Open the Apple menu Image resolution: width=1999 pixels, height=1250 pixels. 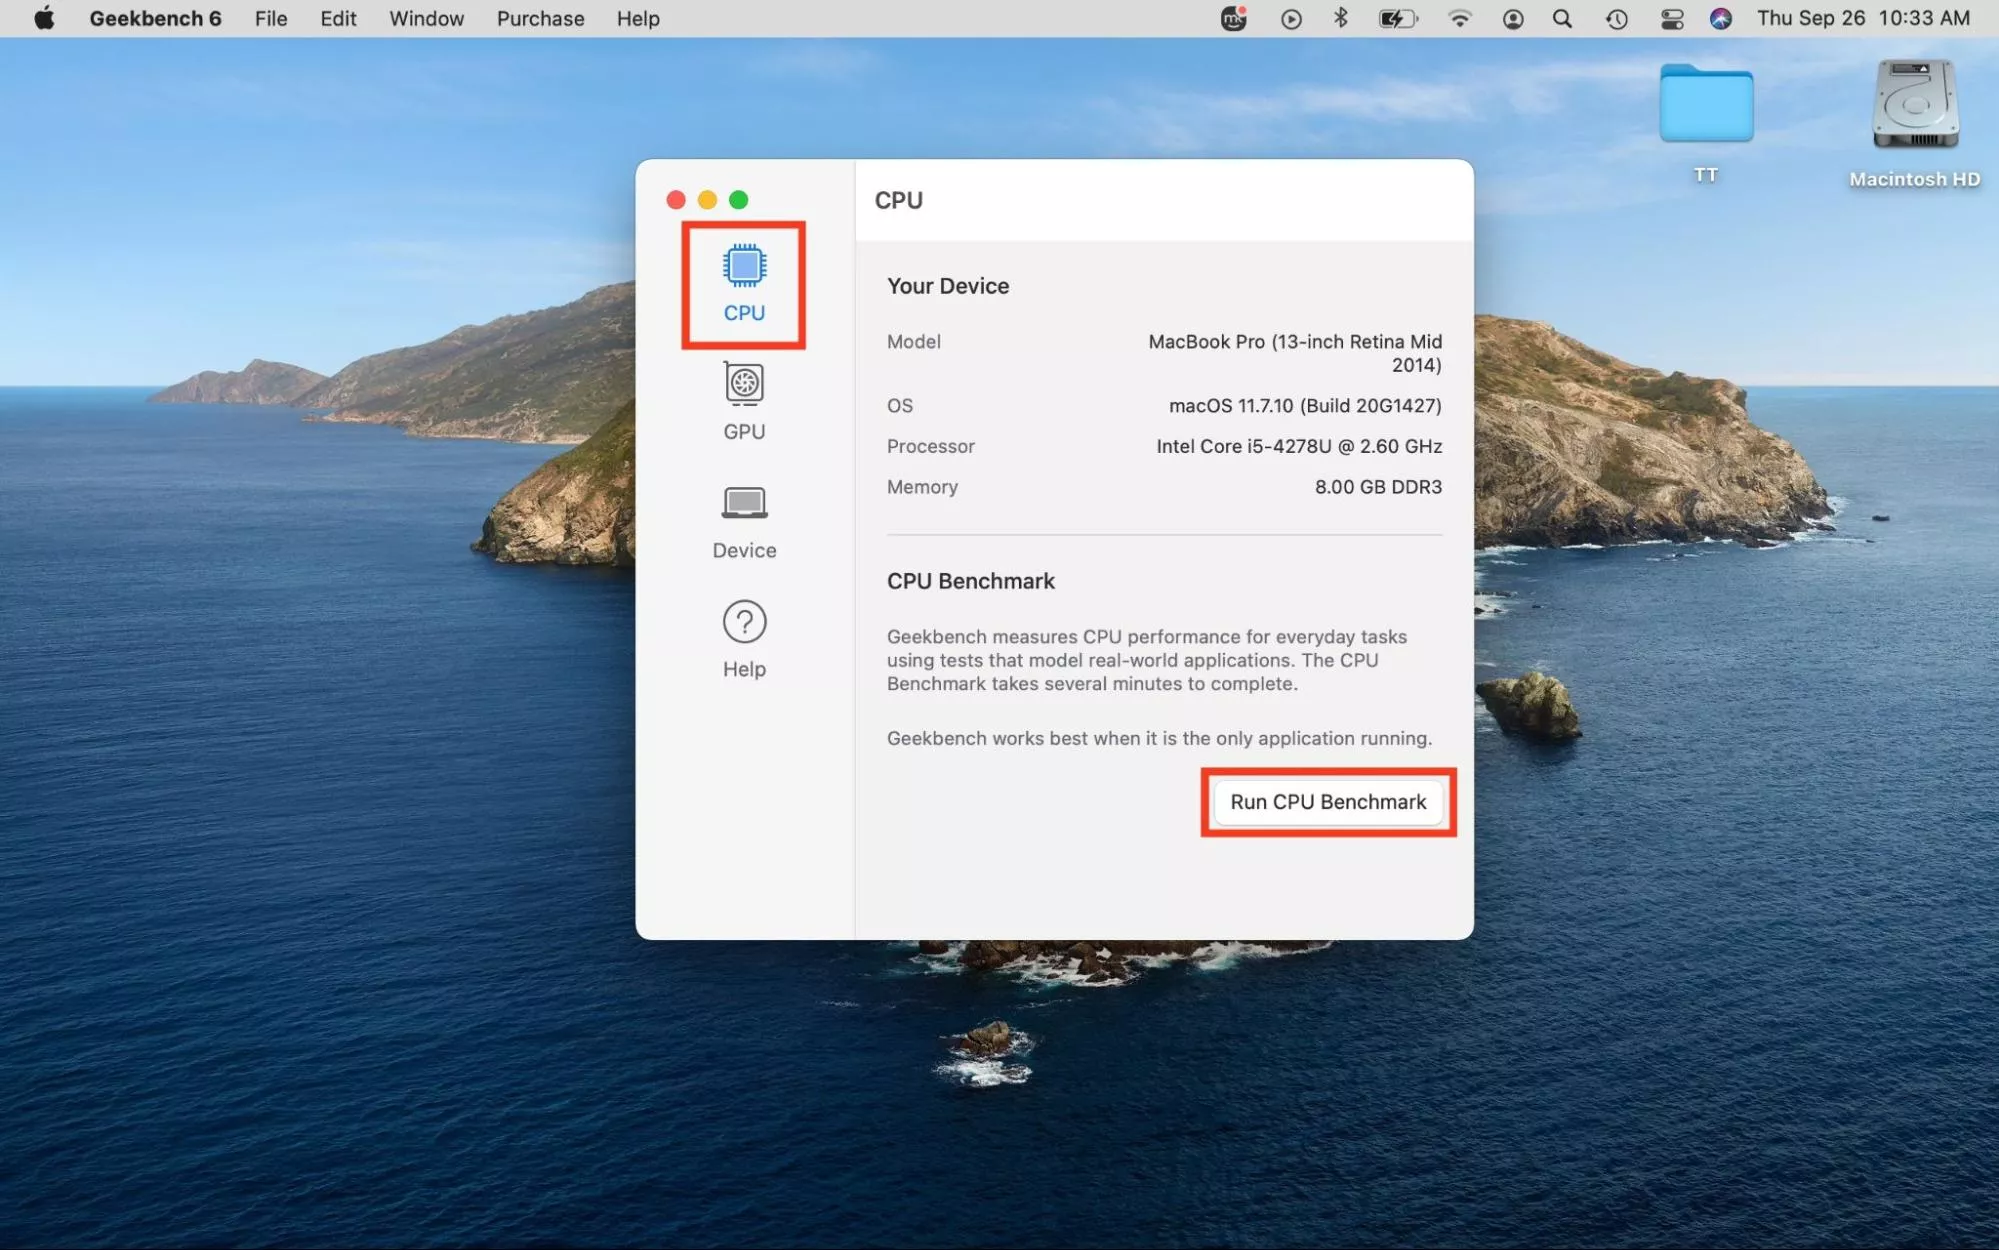point(44,19)
